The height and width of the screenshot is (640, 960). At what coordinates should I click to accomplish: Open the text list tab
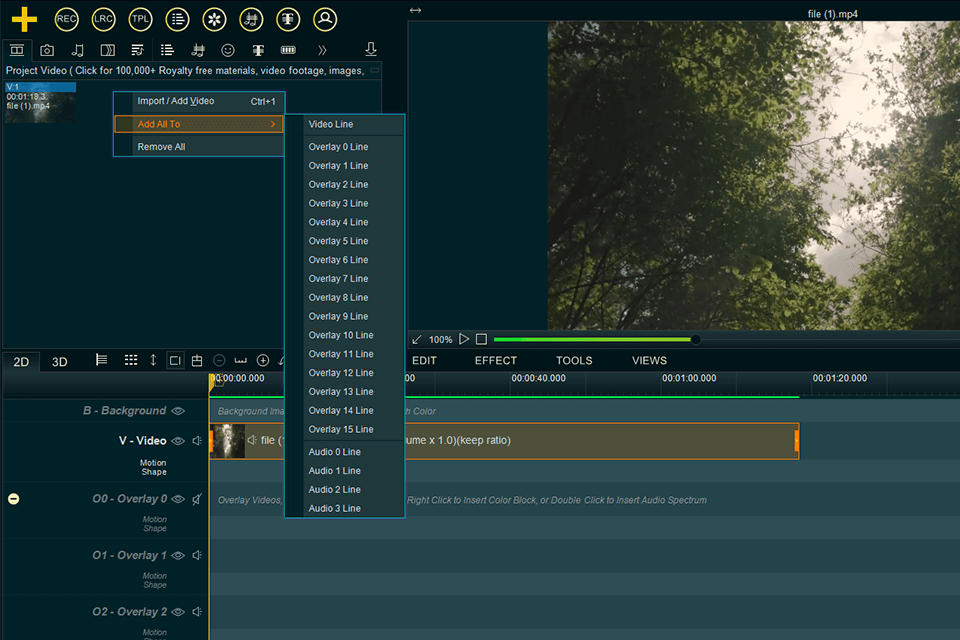(167, 50)
